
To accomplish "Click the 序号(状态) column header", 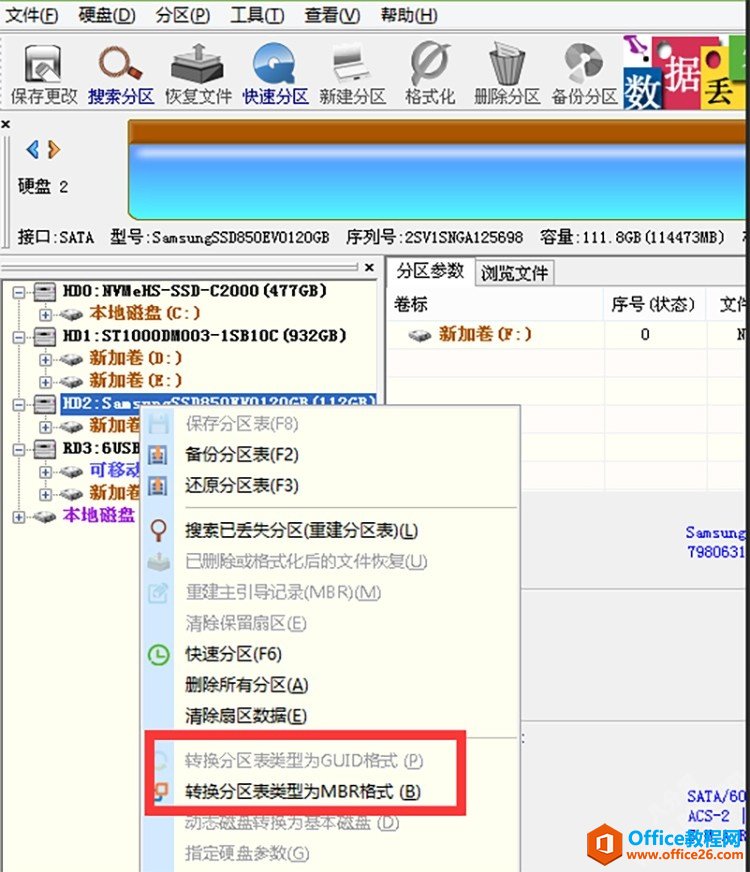I will click(653, 304).
